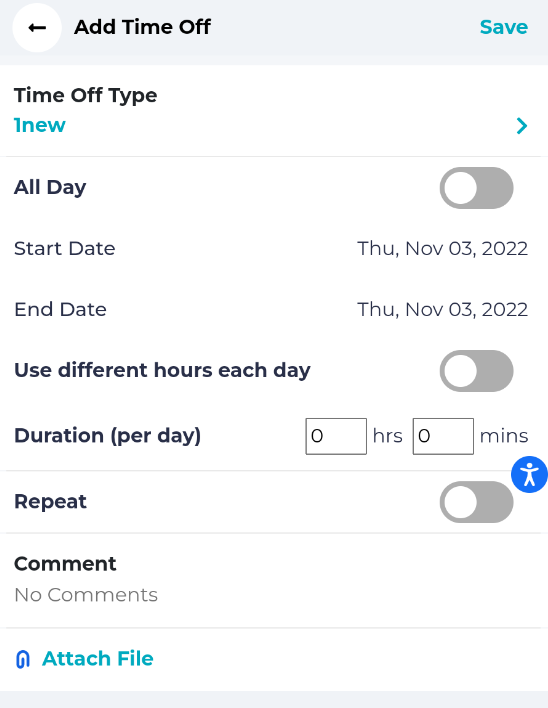Open the End Date picker value
This screenshot has width=548, height=708.
pyautogui.click(x=442, y=309)
